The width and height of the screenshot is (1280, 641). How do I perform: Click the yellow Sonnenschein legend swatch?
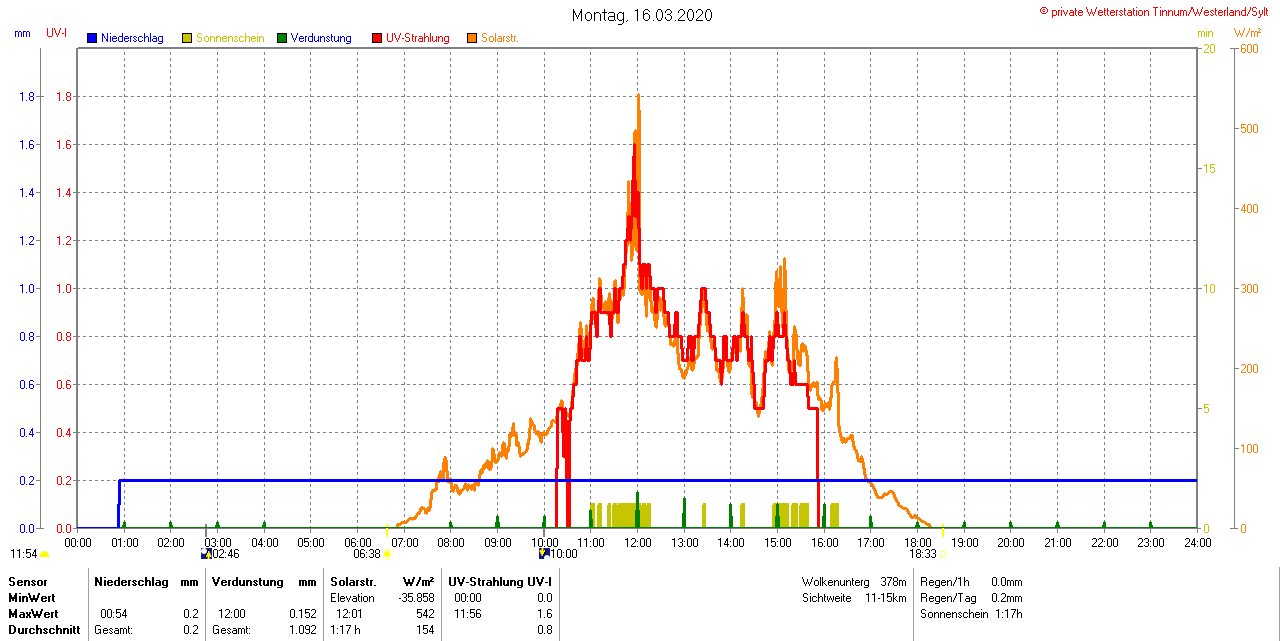pos(187,38)
